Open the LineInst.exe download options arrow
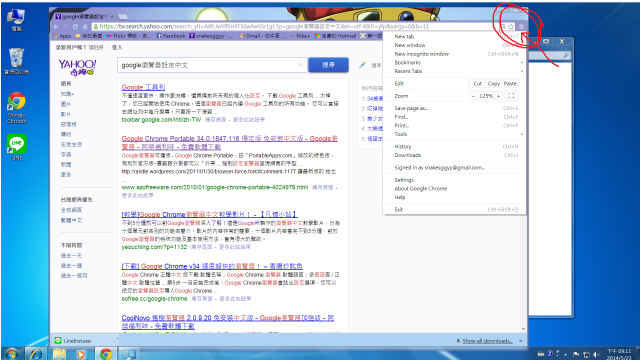640x360 pixels. [x=117, y=339]
